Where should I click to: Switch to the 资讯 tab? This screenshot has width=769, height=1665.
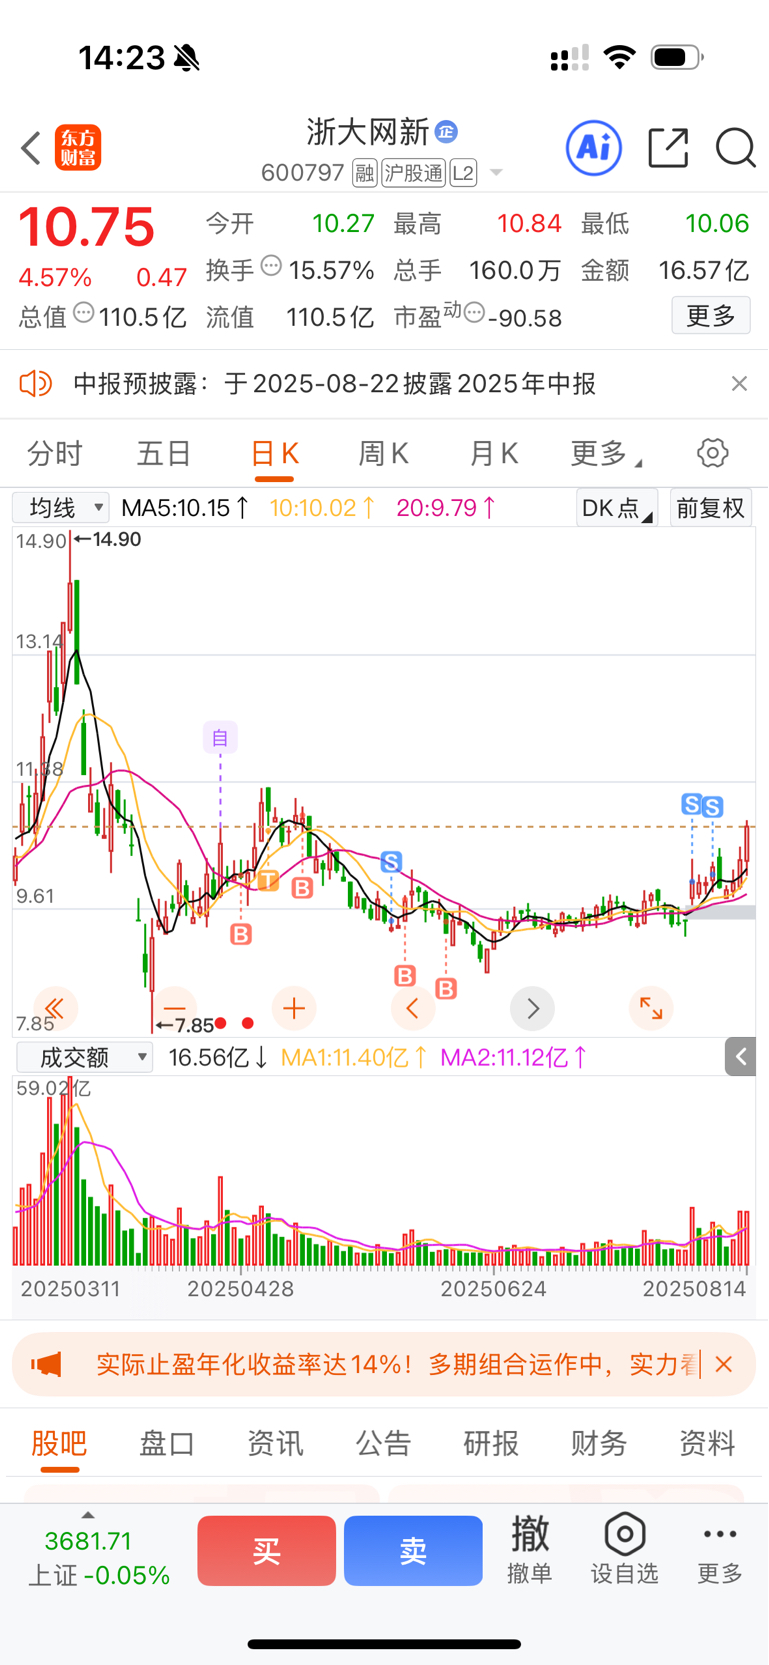click(x=275, y=1443)
